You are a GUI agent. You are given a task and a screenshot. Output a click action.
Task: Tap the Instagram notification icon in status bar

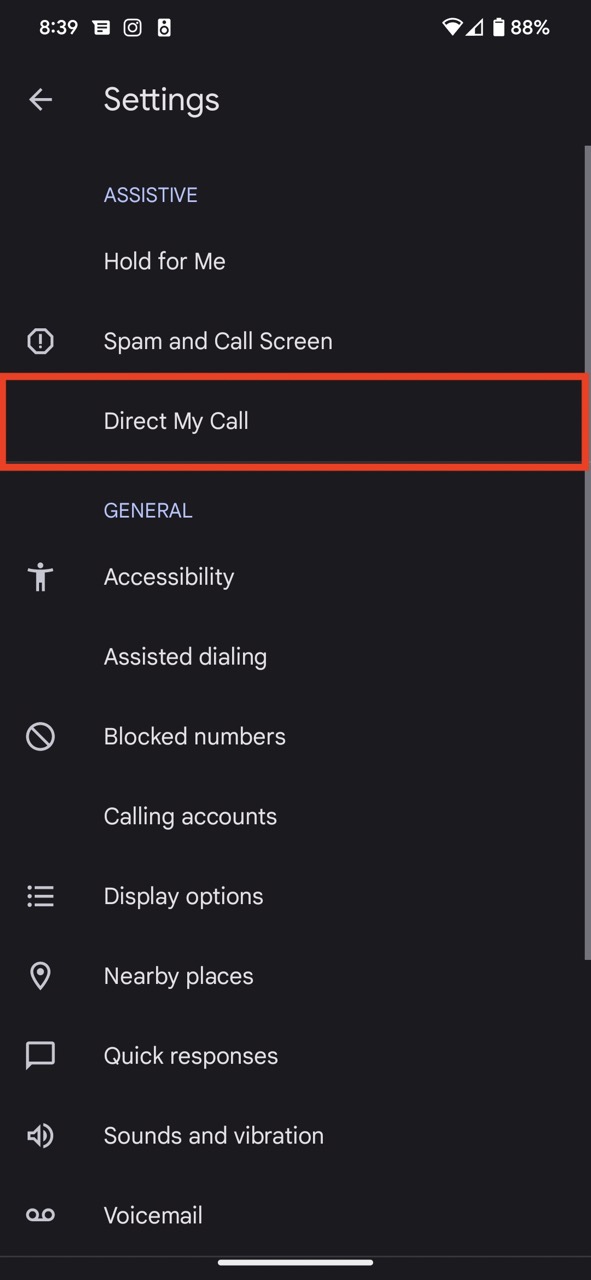coord(132,28)
